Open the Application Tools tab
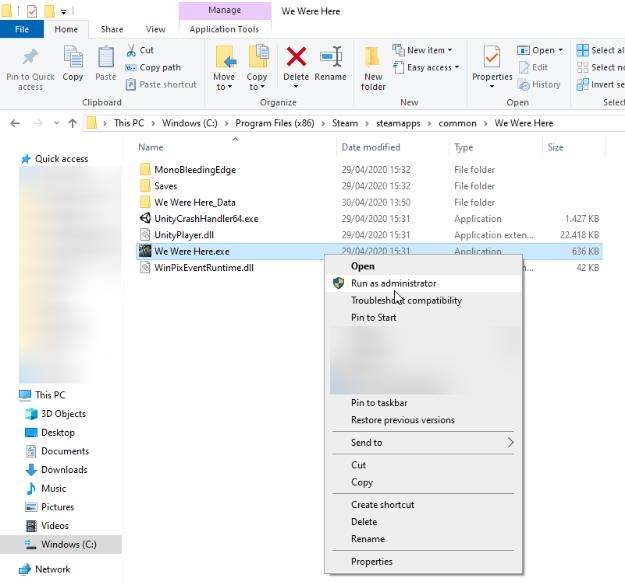Viewport: 625px width, 583px height. [224, 29]
